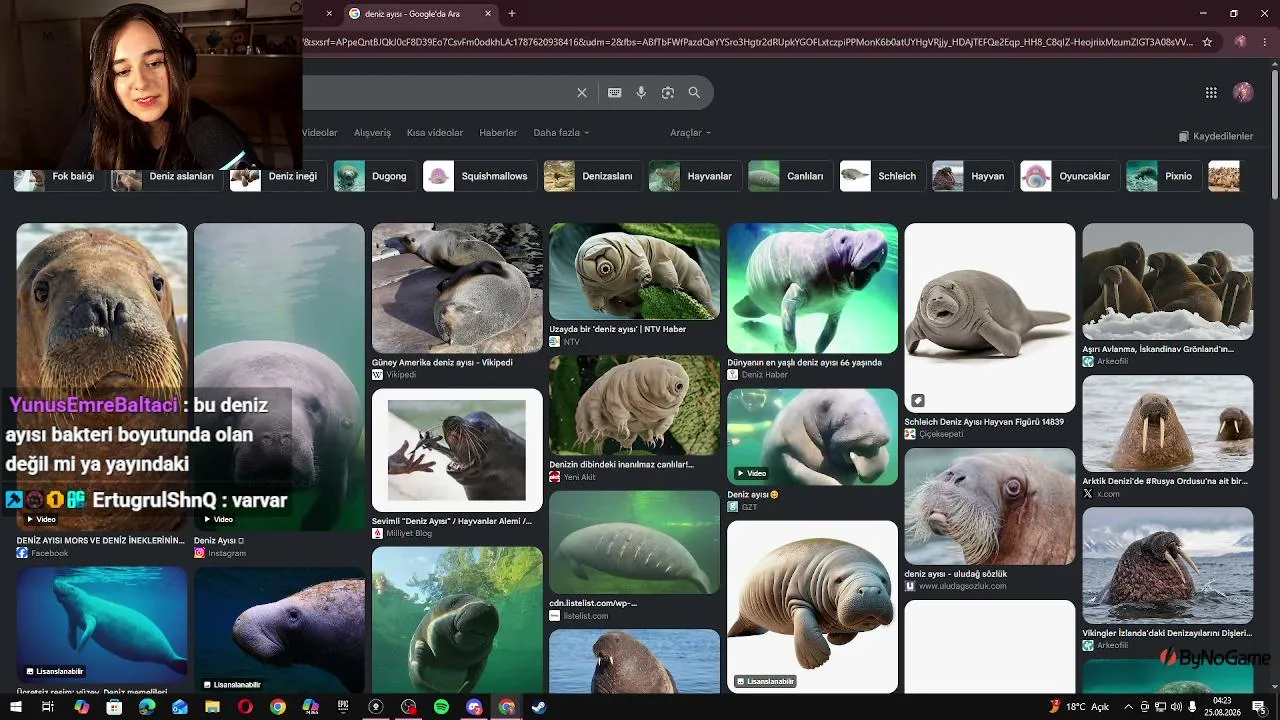Screen dimensions: 1280x720
Task: Filter images by 'Pixnio' chip
Action: (1164, 176)
